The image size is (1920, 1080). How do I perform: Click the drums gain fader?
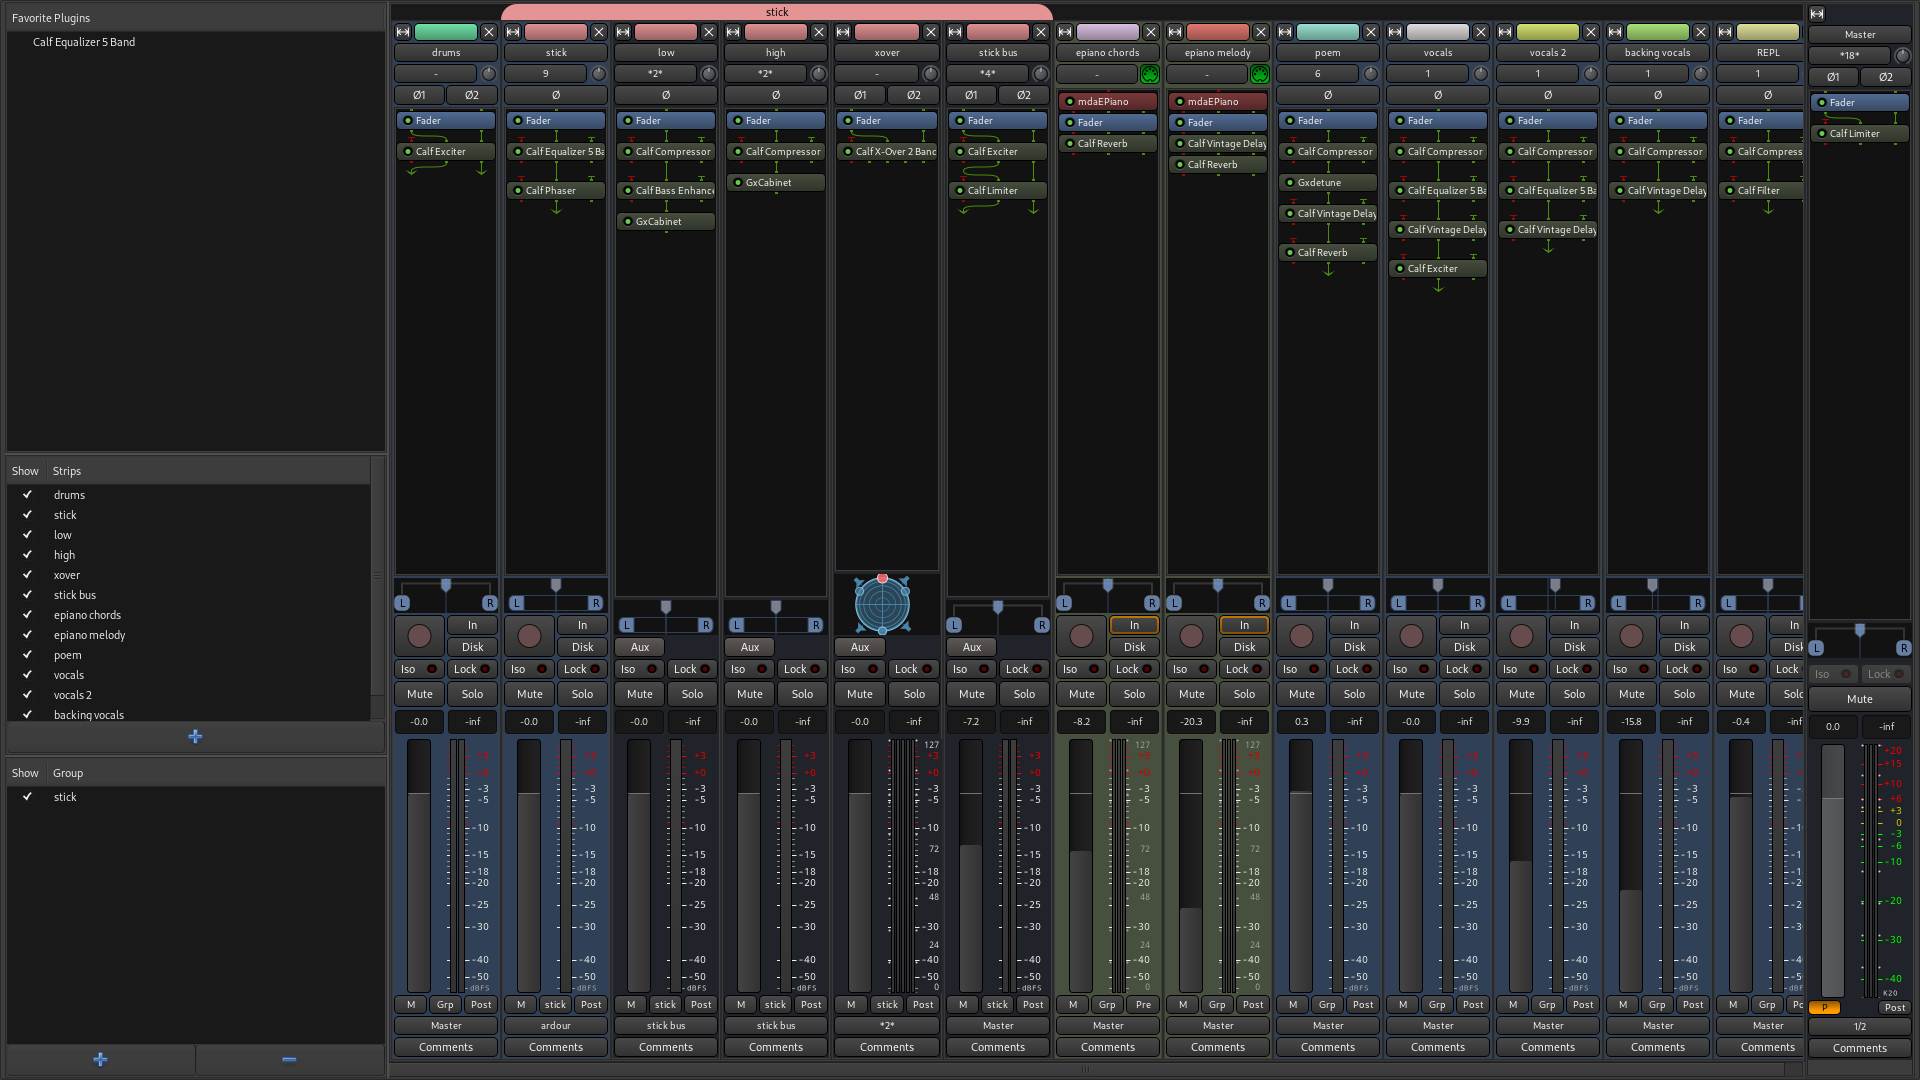coord(418,866)
